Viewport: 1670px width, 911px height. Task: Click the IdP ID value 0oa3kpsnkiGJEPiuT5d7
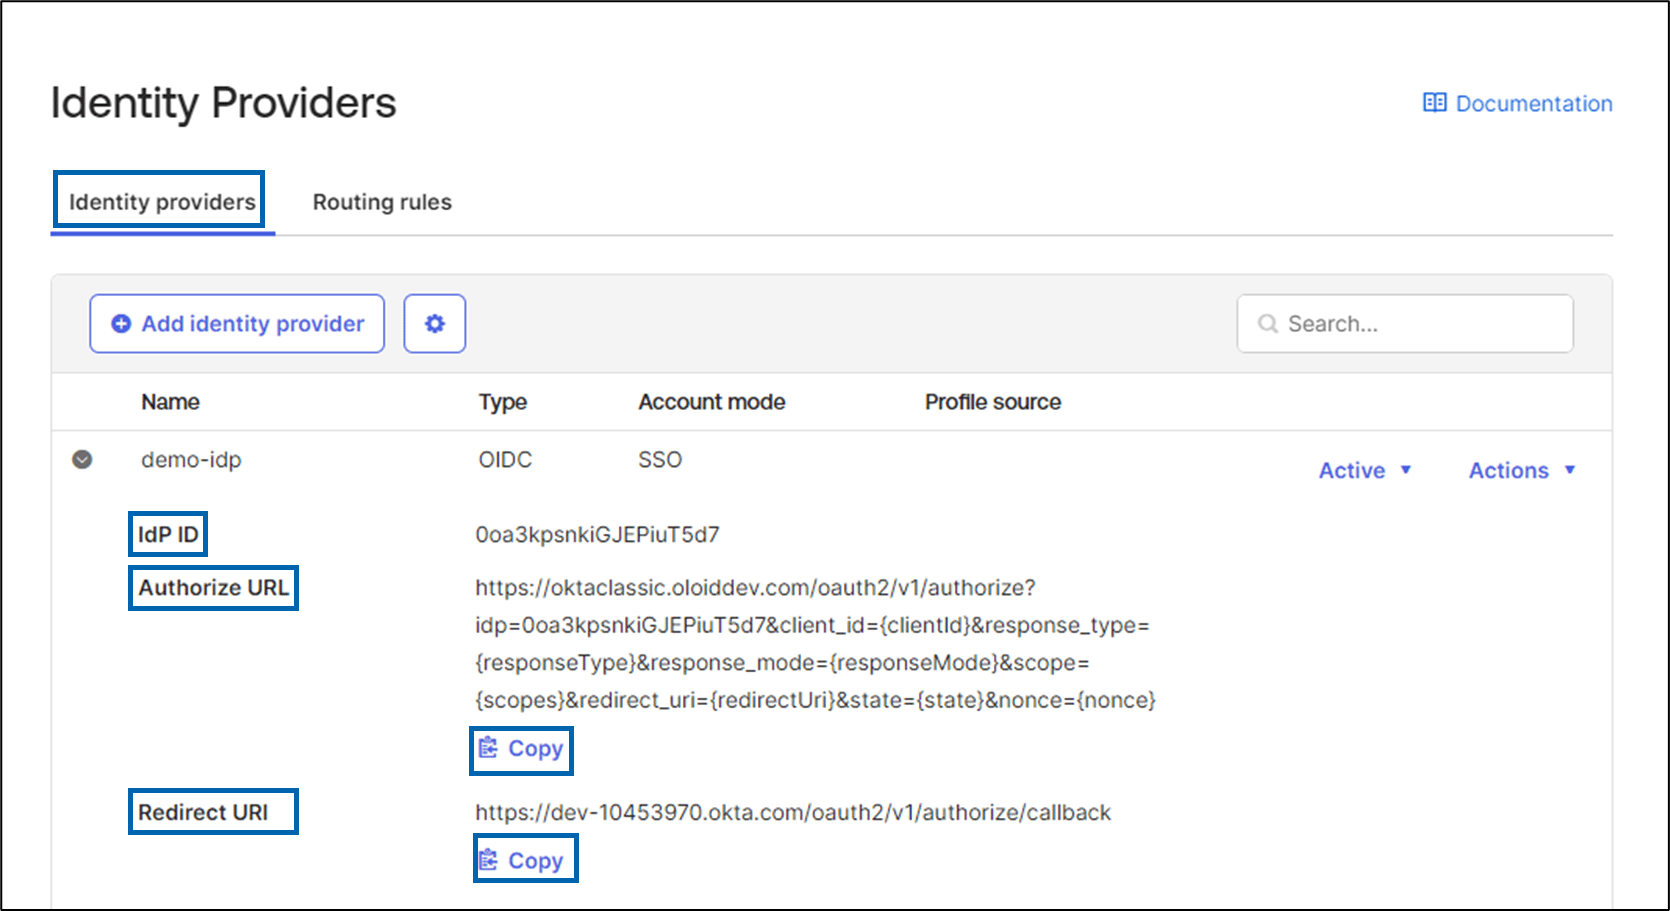(x=597, y=535)
